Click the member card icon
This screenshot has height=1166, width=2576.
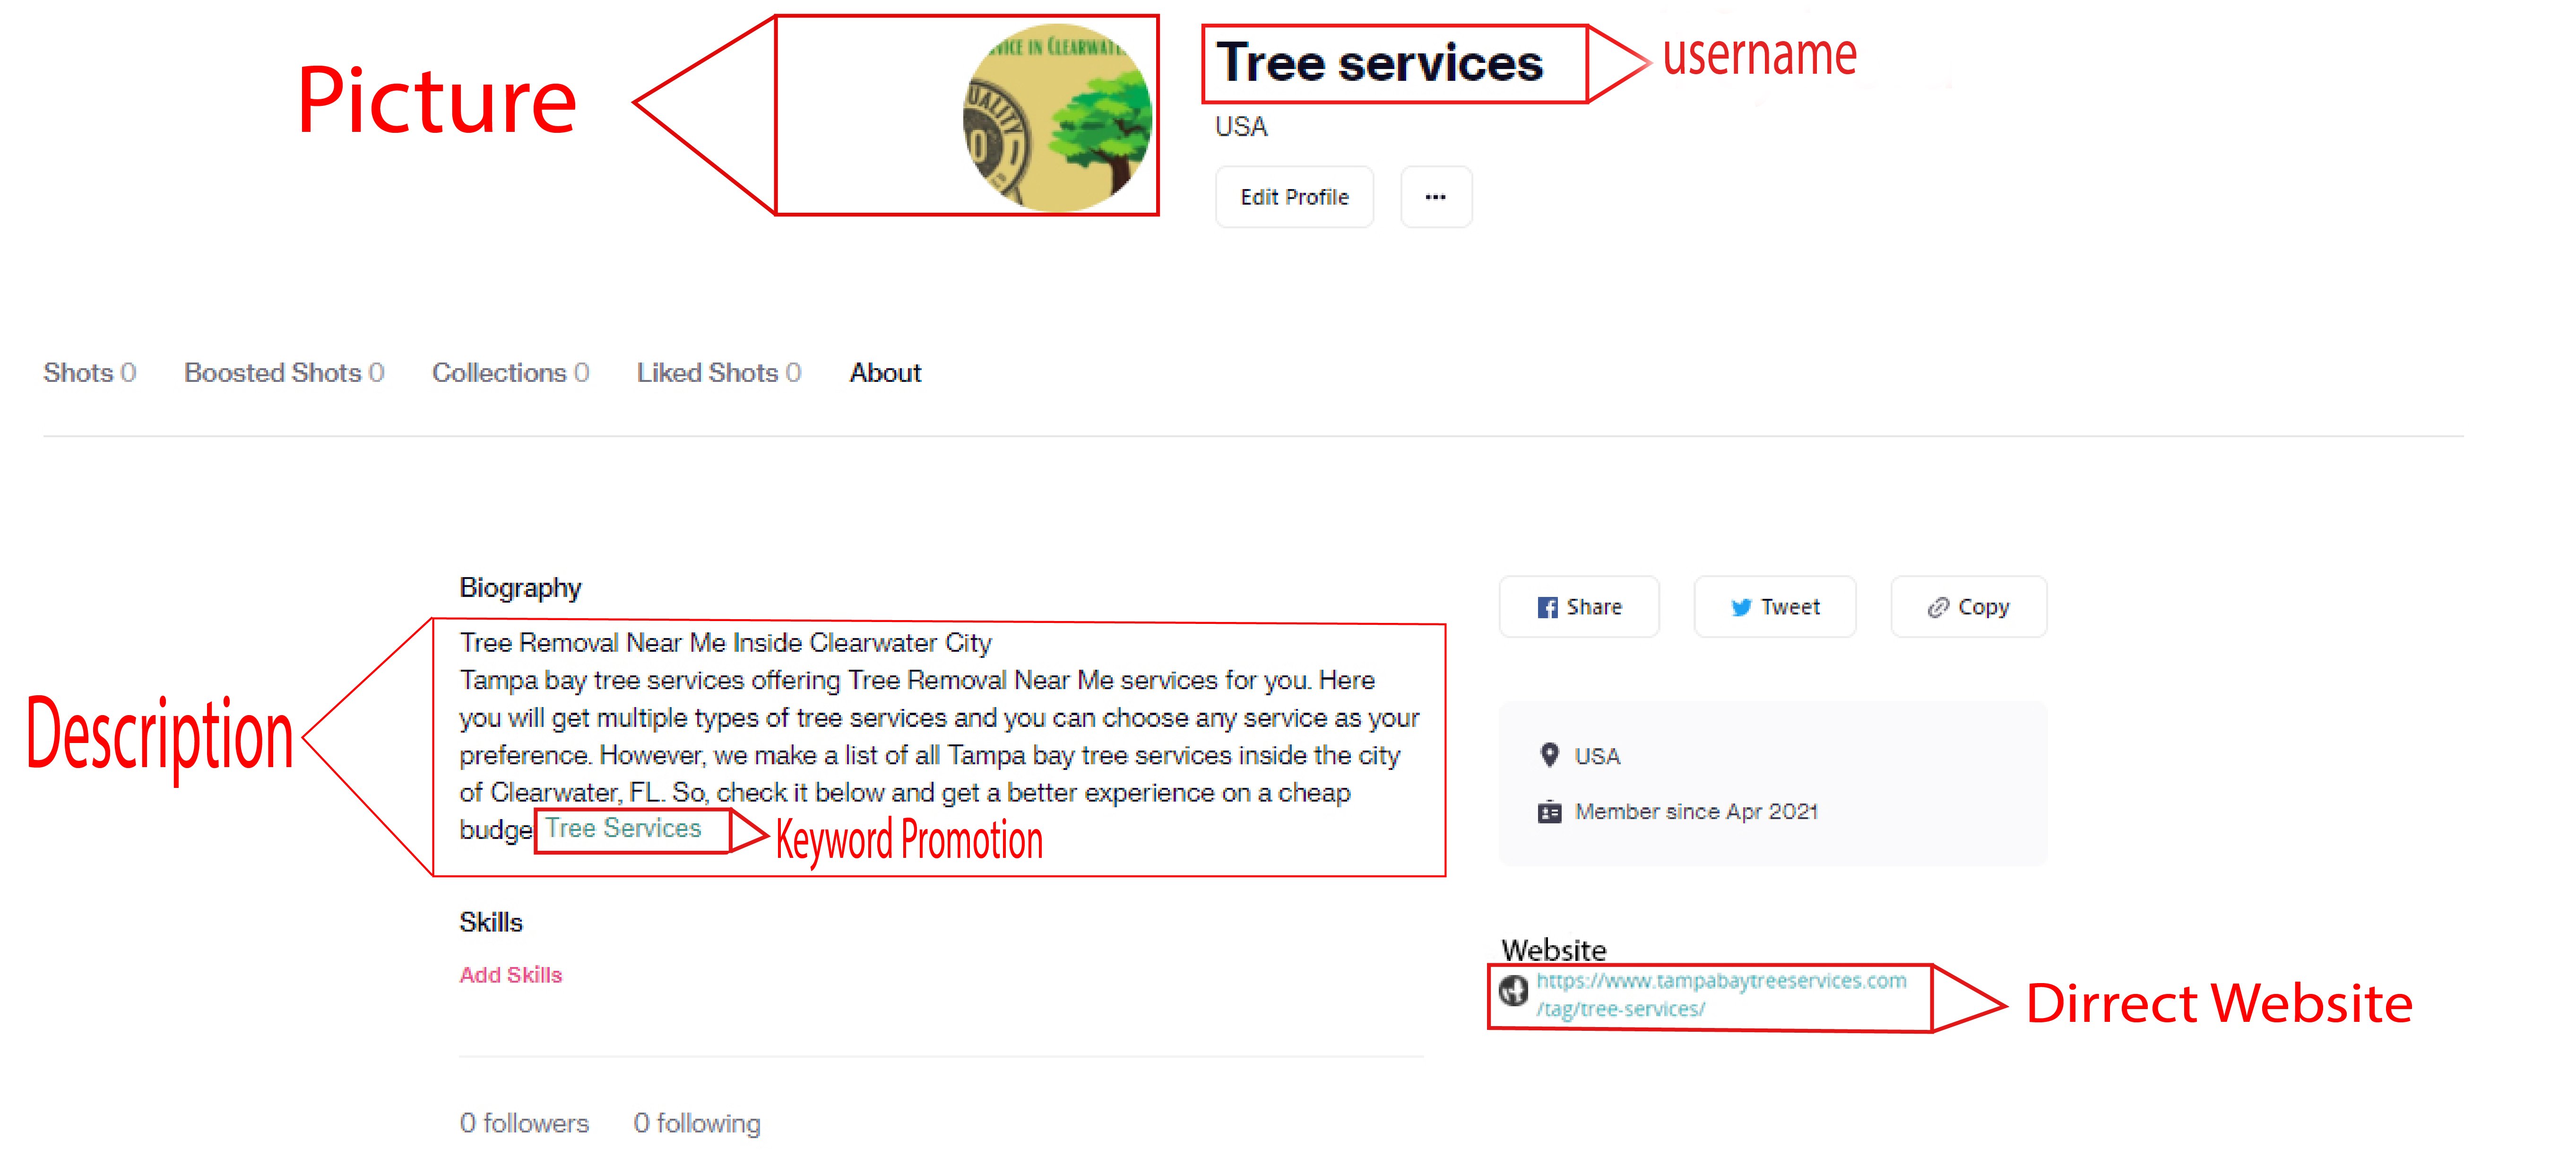[1549, 812]
